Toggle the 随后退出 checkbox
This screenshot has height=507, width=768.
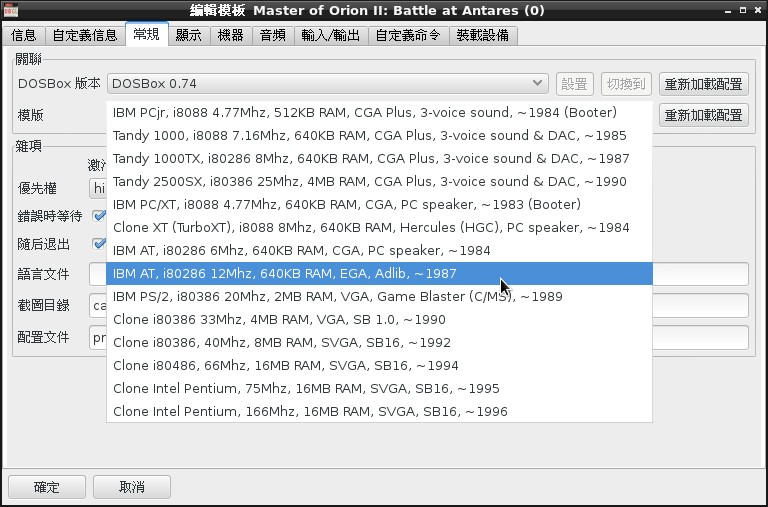point(100,243)
